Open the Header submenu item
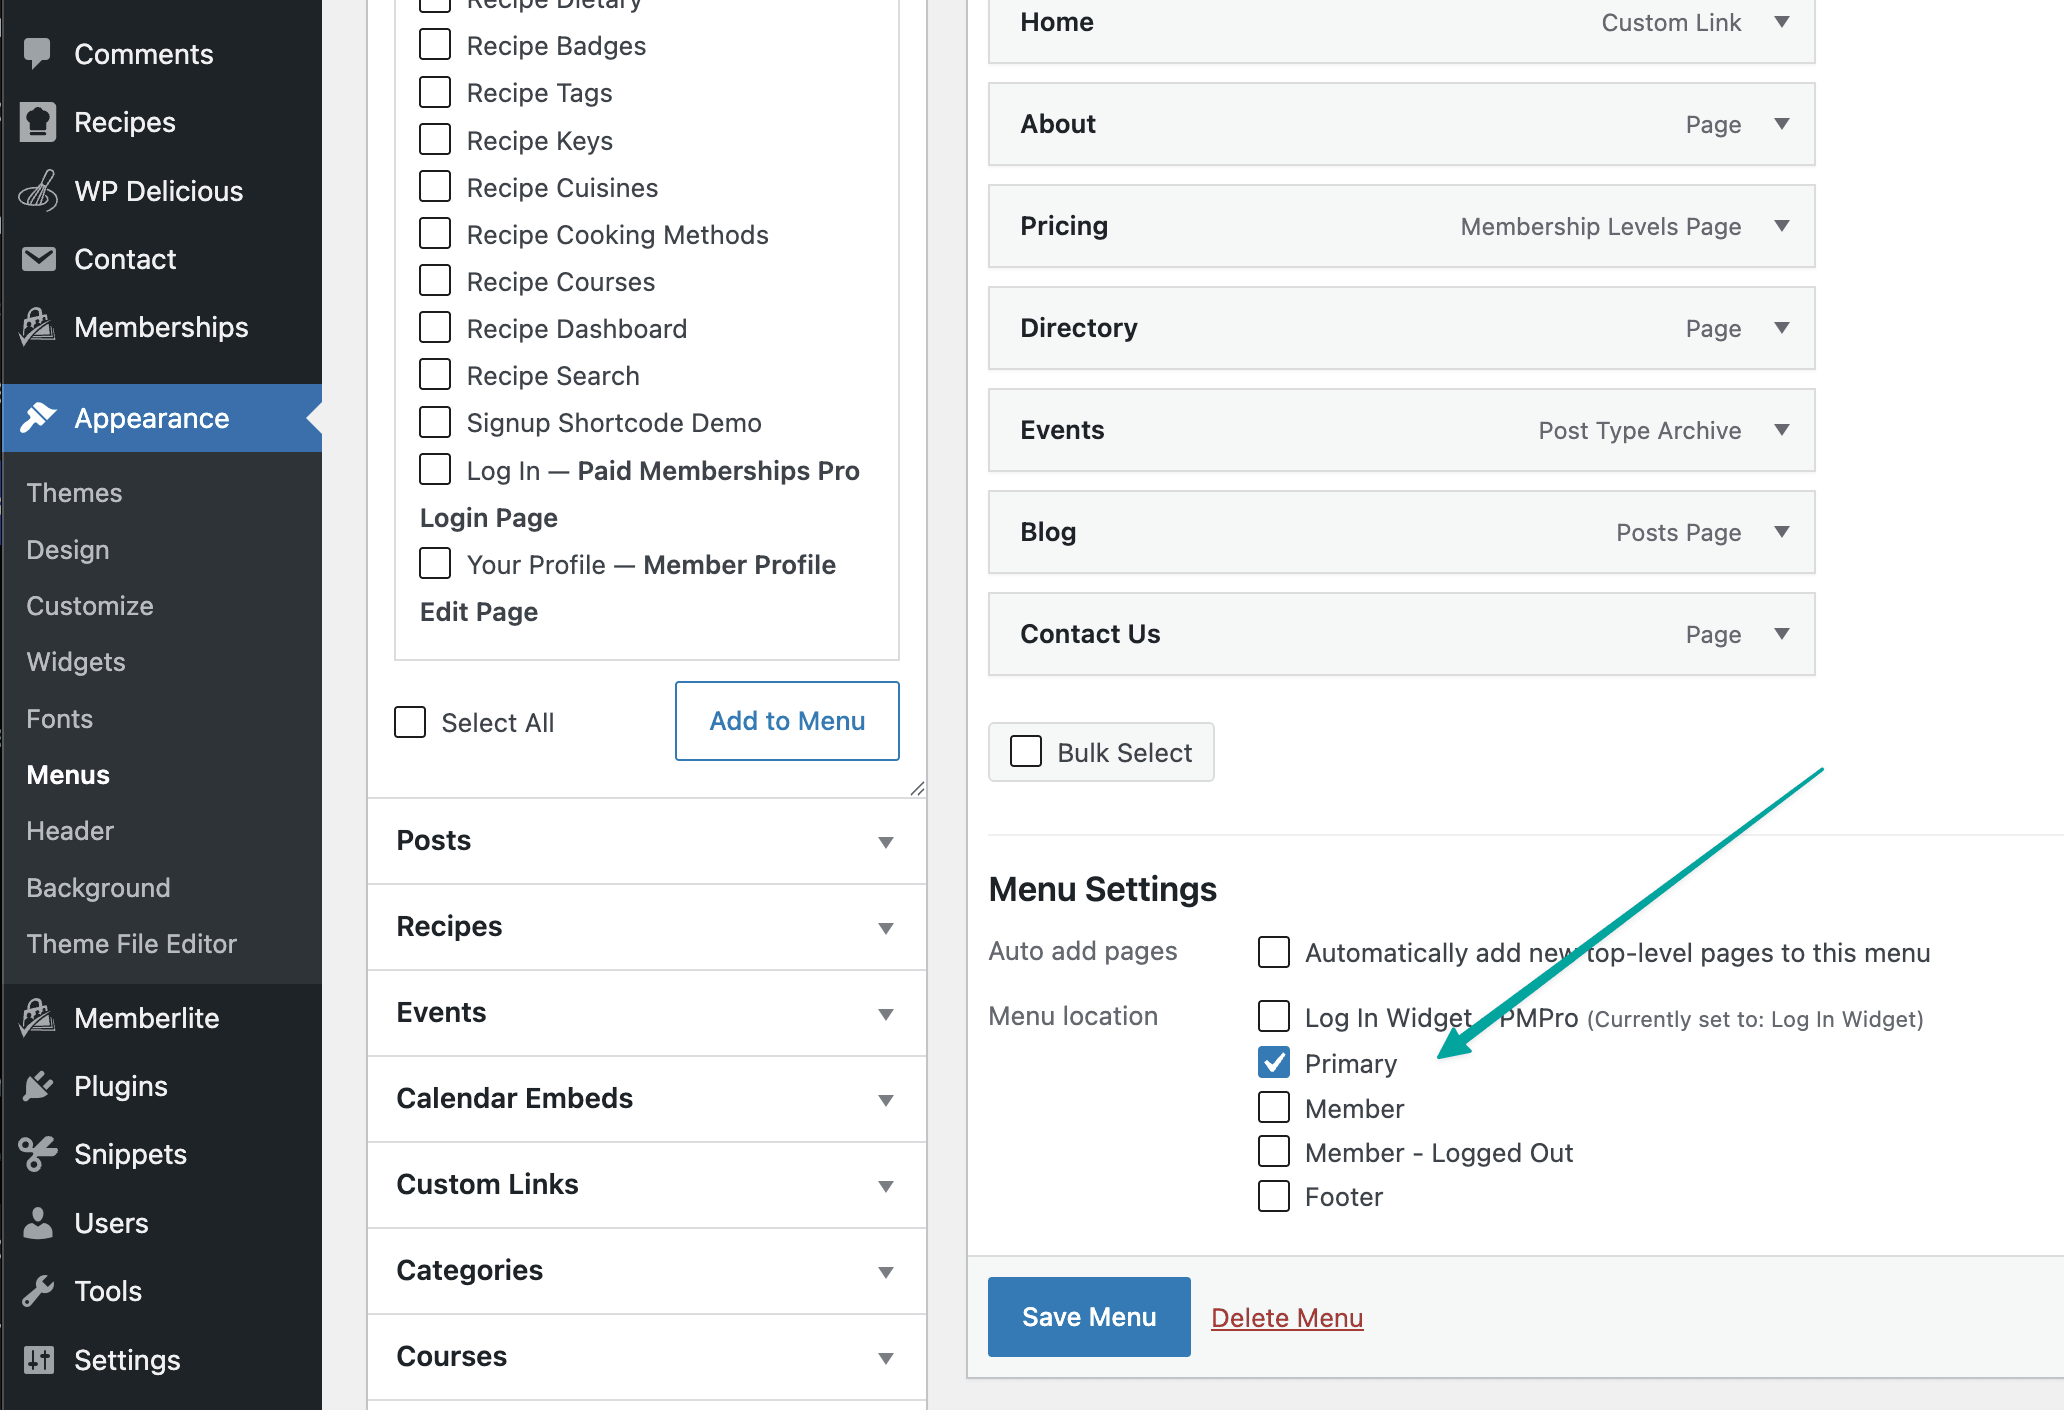The width and height of the screenshot is (2064, 1410). [x=70, y=831]
